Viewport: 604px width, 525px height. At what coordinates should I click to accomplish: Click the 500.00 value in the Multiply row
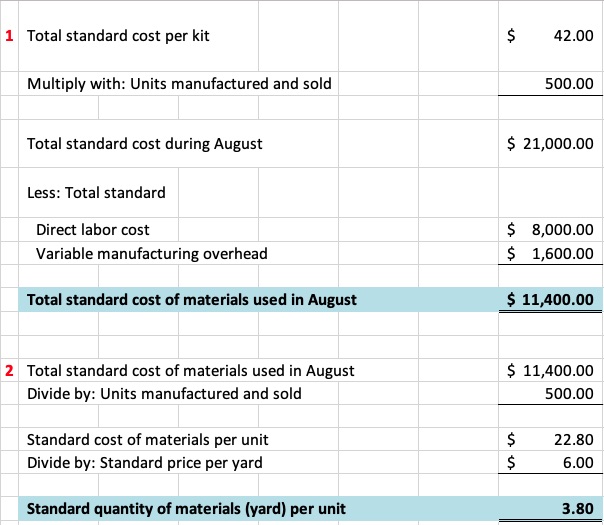coord(568,83)
